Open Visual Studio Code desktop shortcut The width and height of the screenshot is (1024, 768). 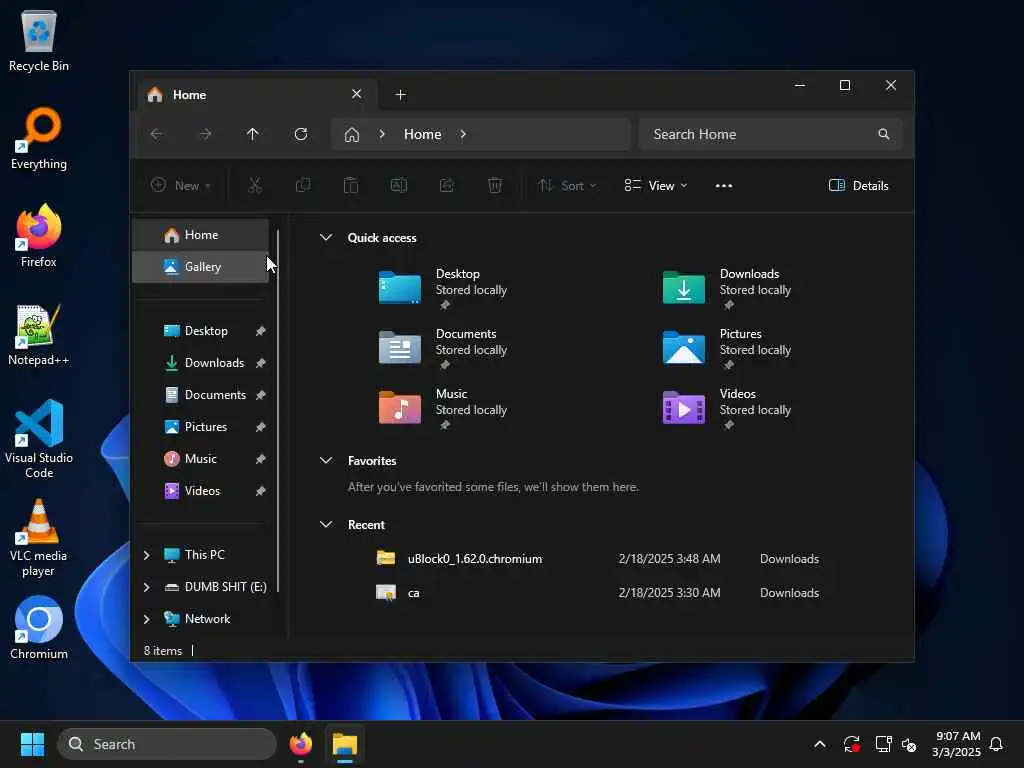[x=39, y=438]
